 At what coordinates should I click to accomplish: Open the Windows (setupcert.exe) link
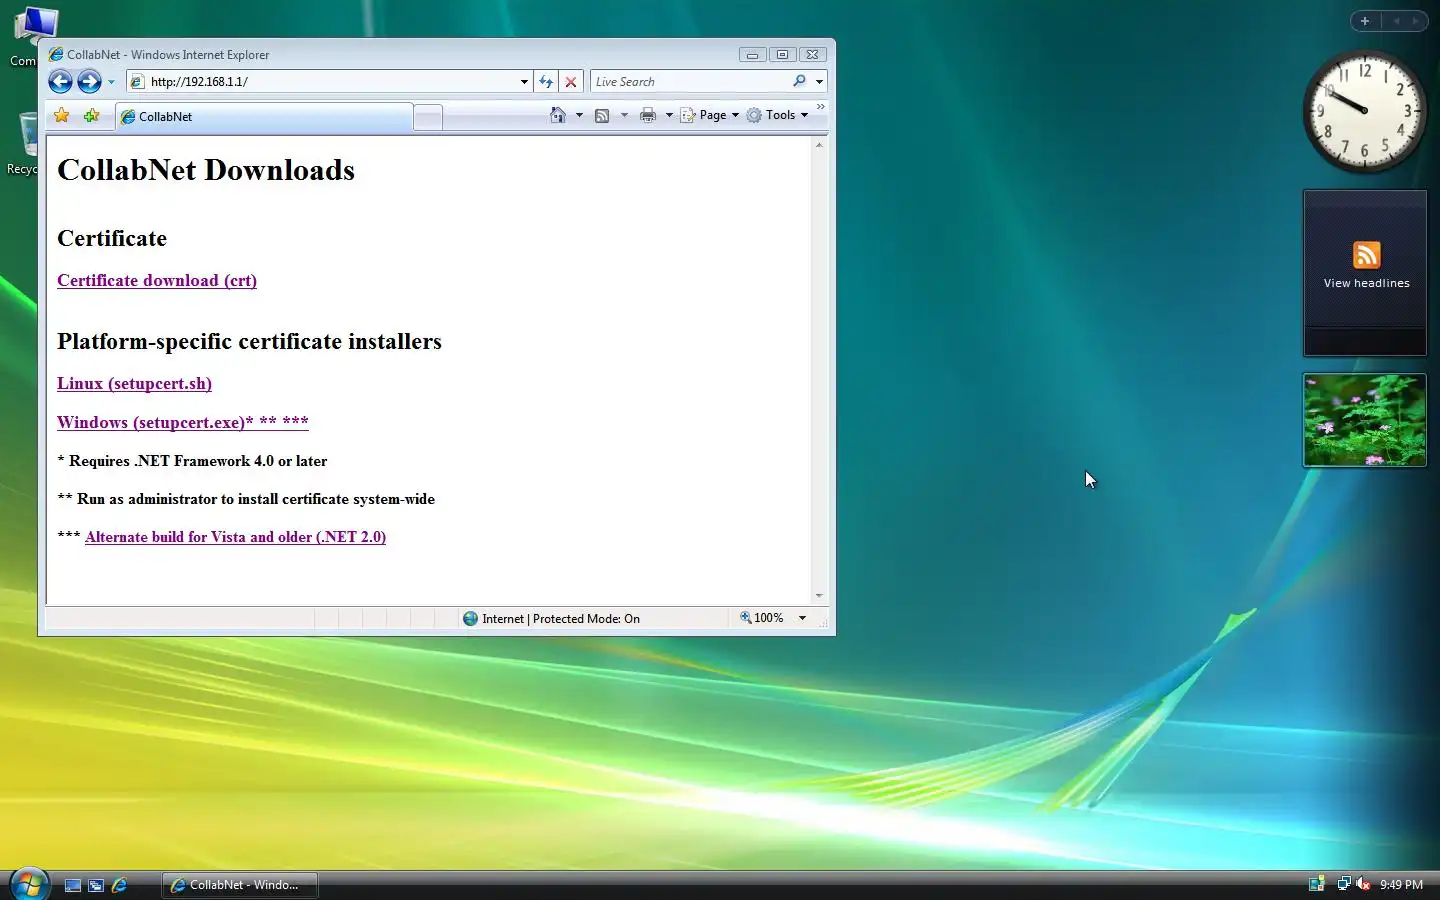(183, 422)
